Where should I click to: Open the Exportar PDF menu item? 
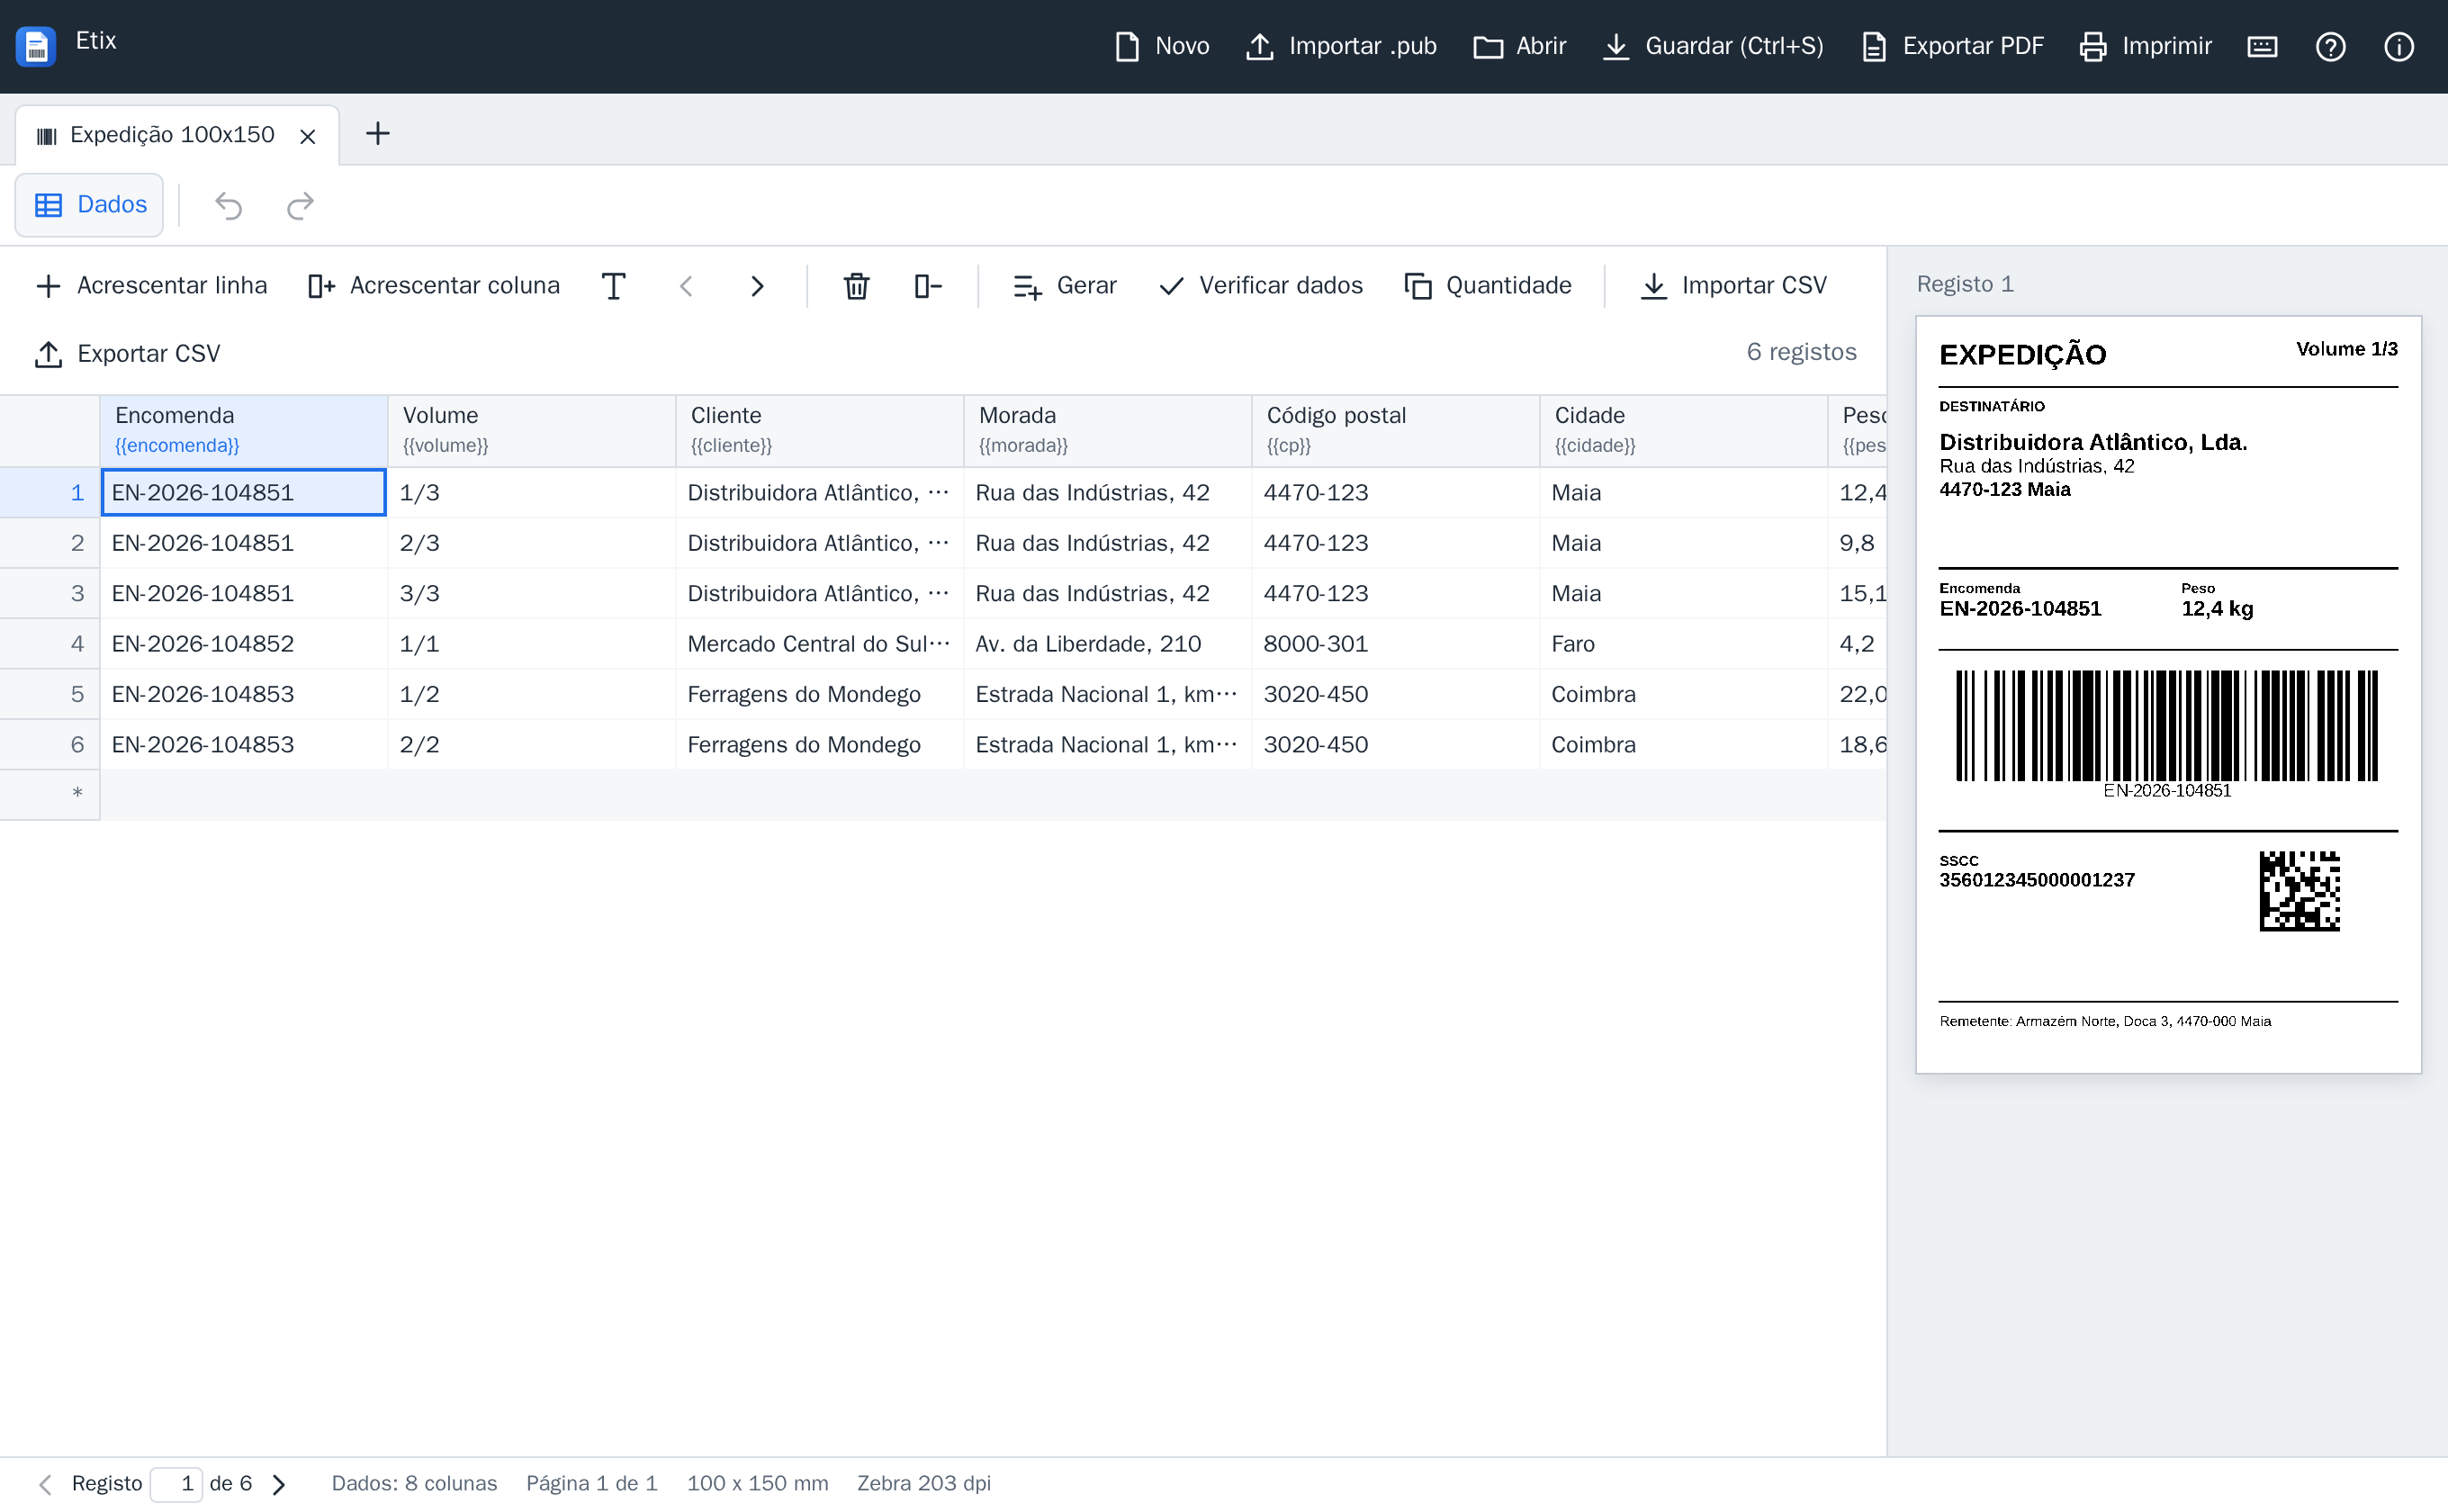point(1952,46)
